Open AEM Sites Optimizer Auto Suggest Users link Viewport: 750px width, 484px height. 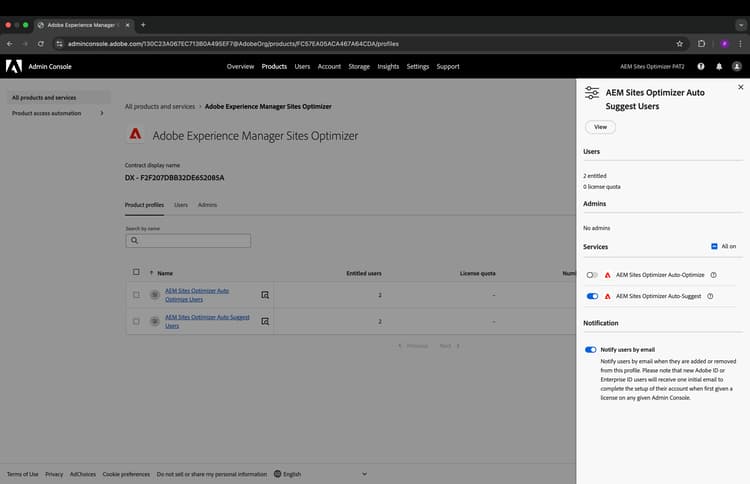(207, 321)
